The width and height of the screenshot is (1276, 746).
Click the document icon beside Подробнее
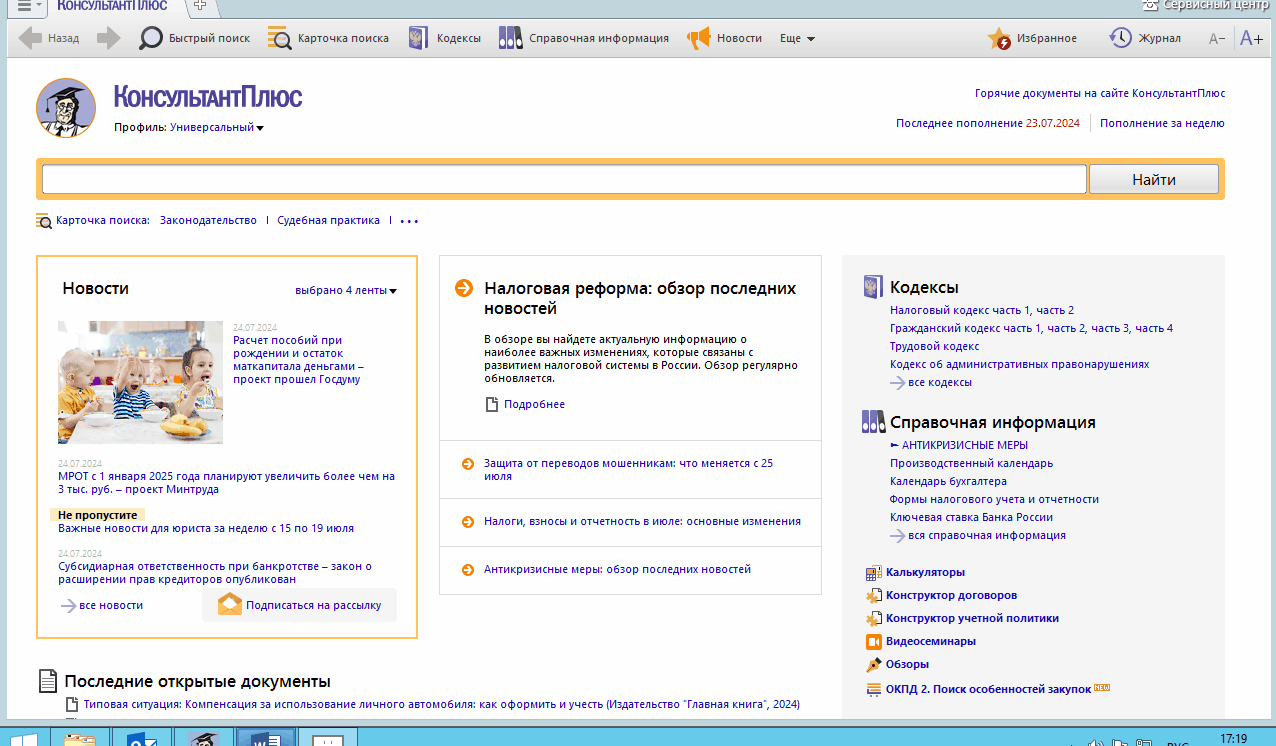(x=491, y=404)
